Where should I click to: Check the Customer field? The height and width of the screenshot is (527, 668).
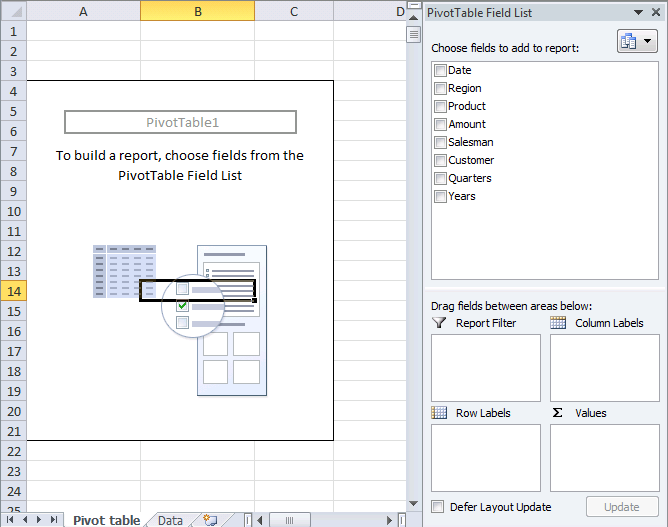[440, 160]
